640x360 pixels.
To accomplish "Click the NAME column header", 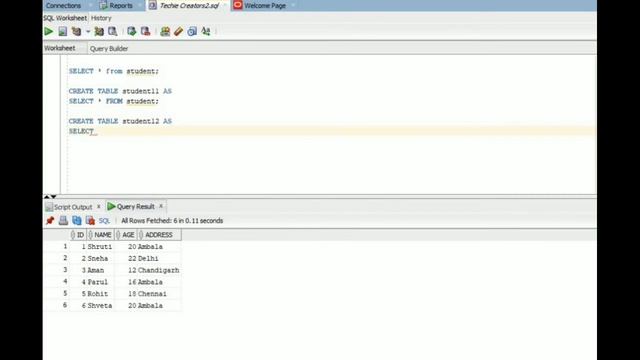I will [100, 235].
